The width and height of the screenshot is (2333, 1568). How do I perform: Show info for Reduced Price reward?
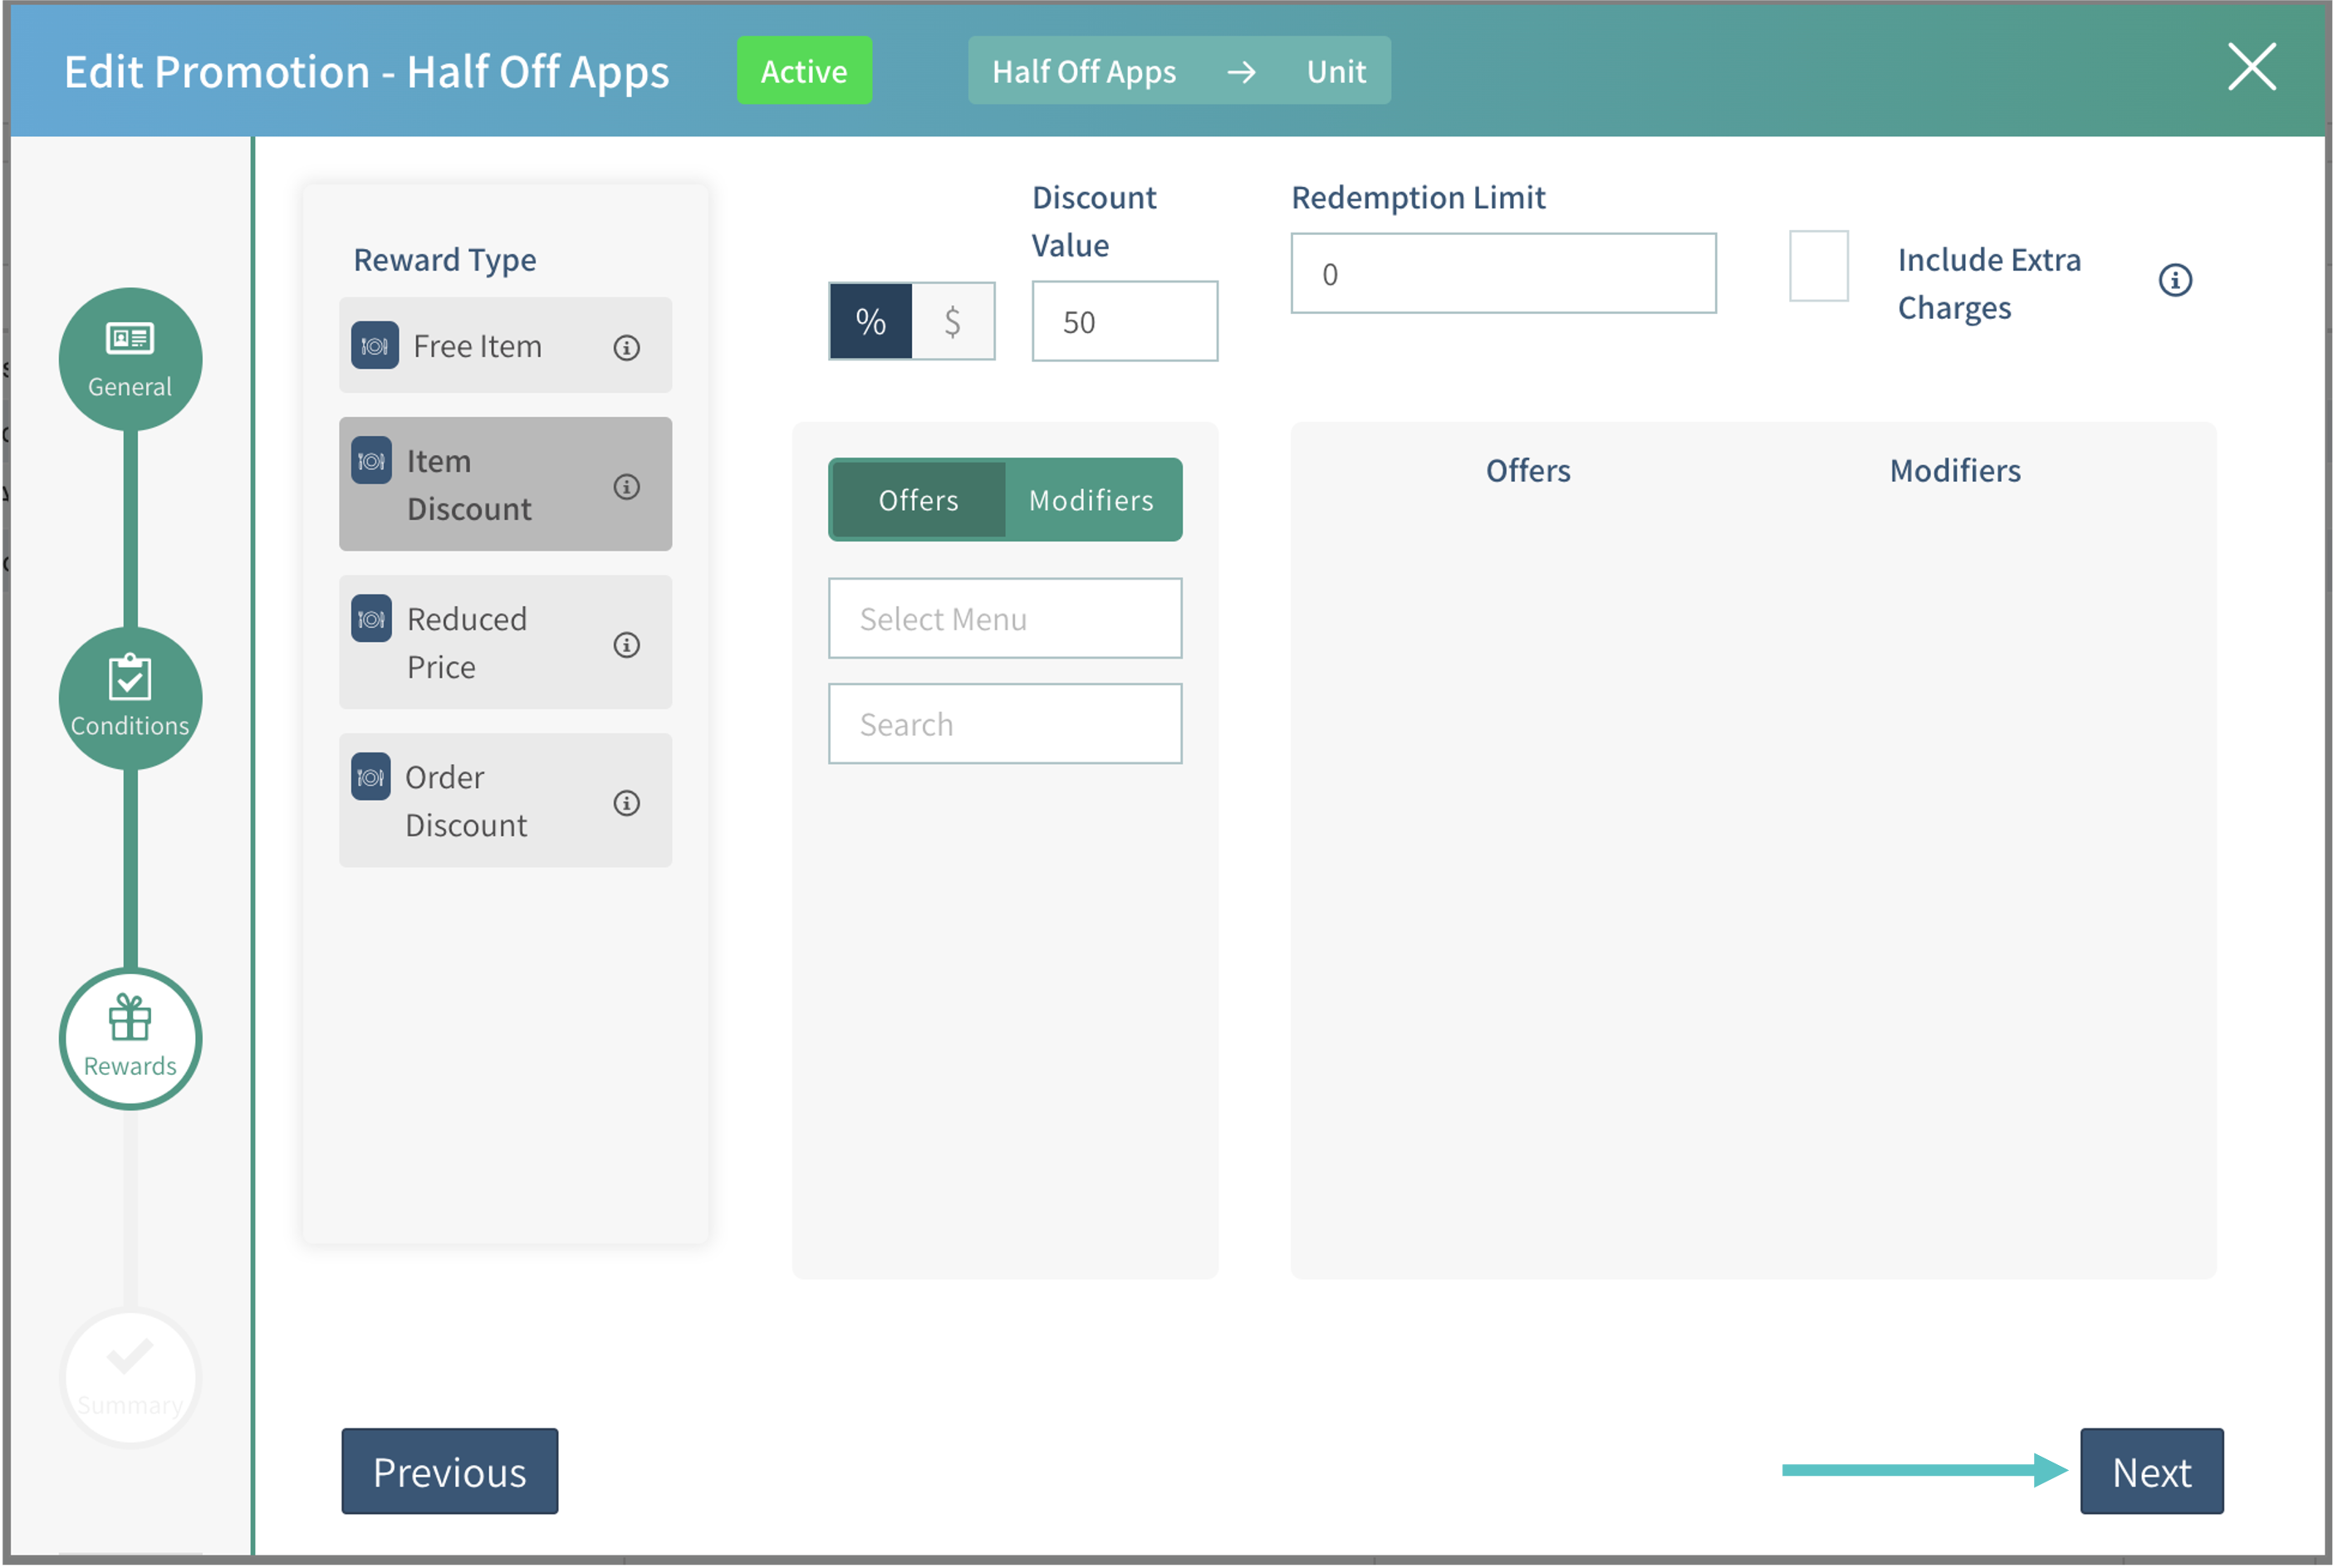coord(626,645)
